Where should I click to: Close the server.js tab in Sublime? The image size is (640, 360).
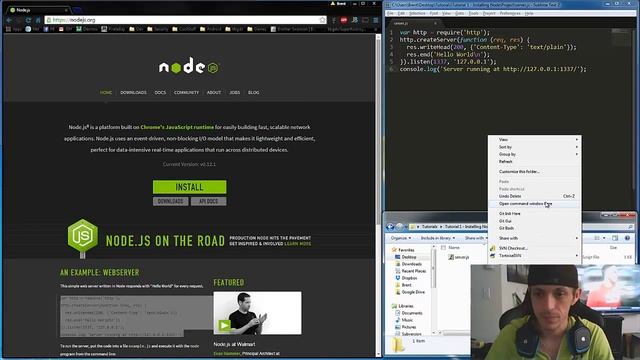435,23
